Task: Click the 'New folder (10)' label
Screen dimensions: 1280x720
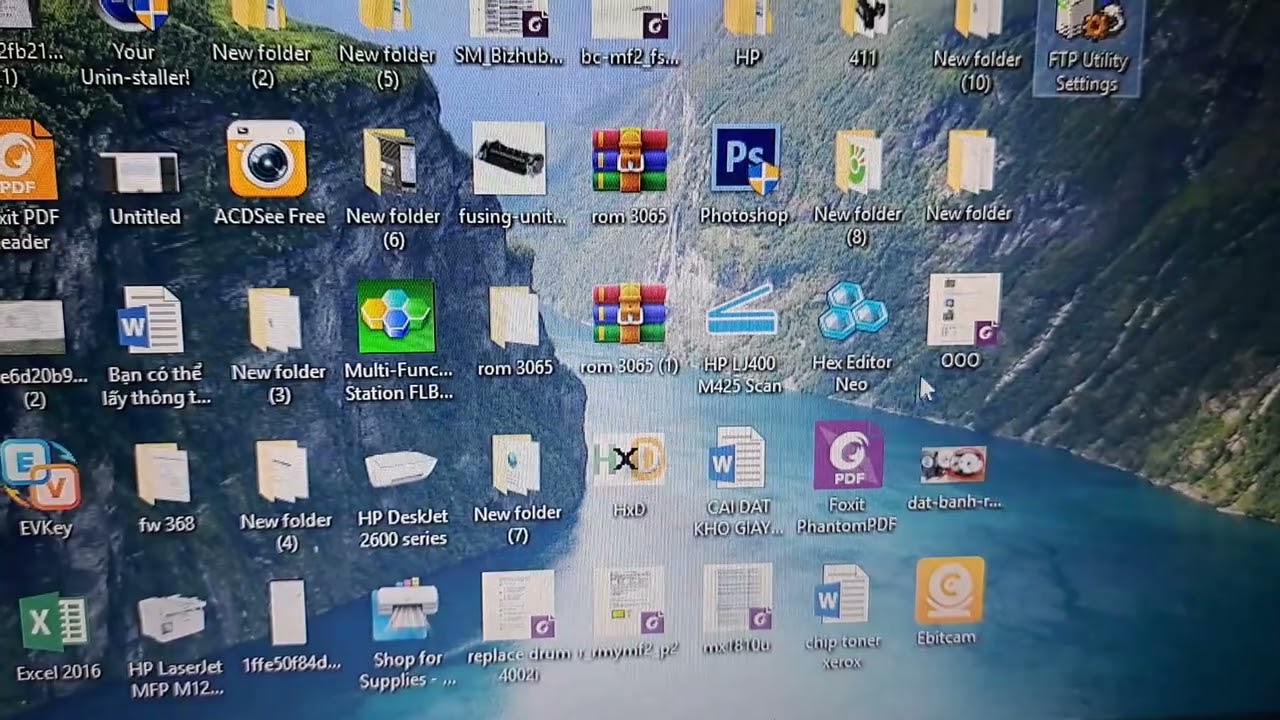Action: (x=977, y=71)
